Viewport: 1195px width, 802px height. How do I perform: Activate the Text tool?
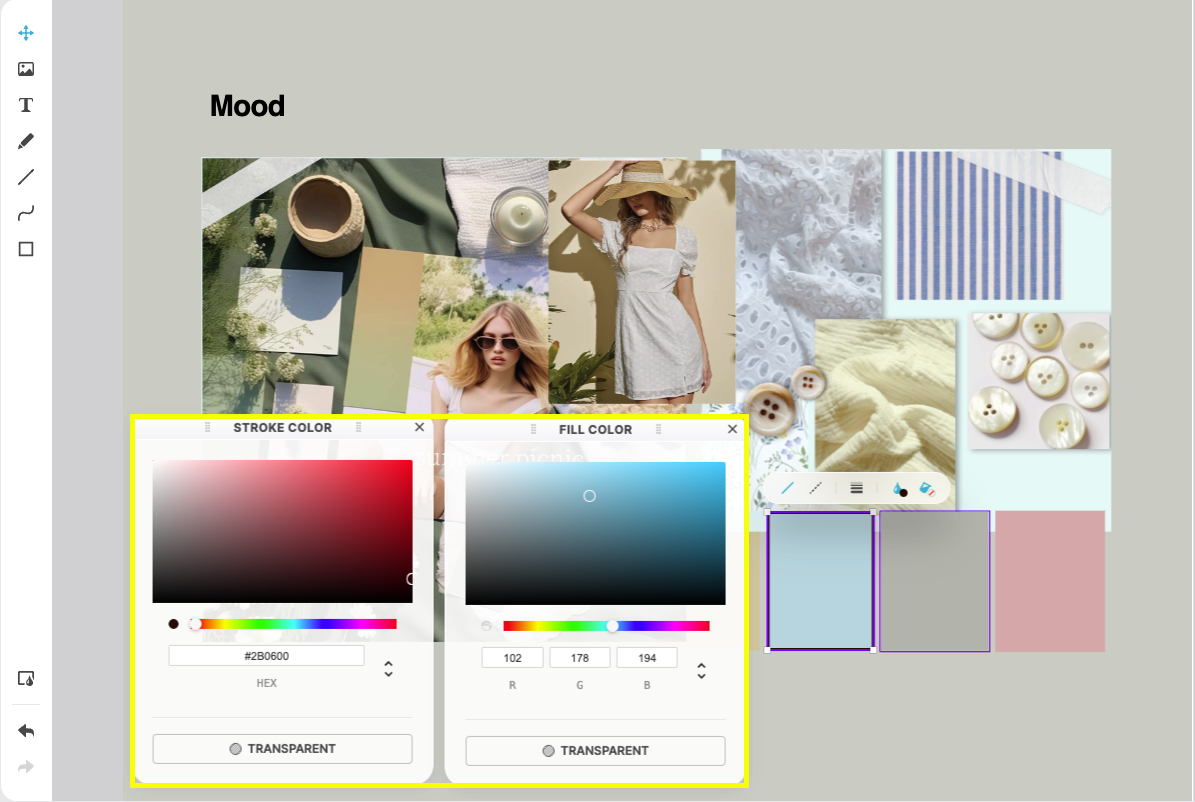point(26,105)
